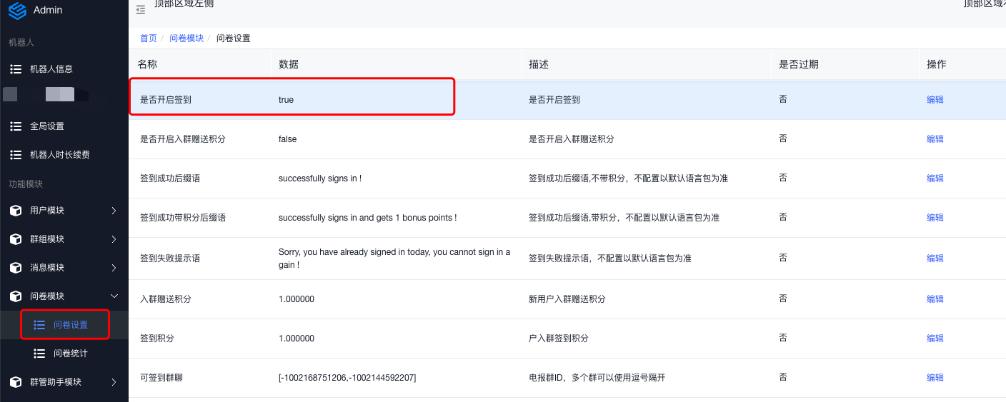Go to 首页 in the breadcrumb
1006x402 pixels.
pos(148,38)
